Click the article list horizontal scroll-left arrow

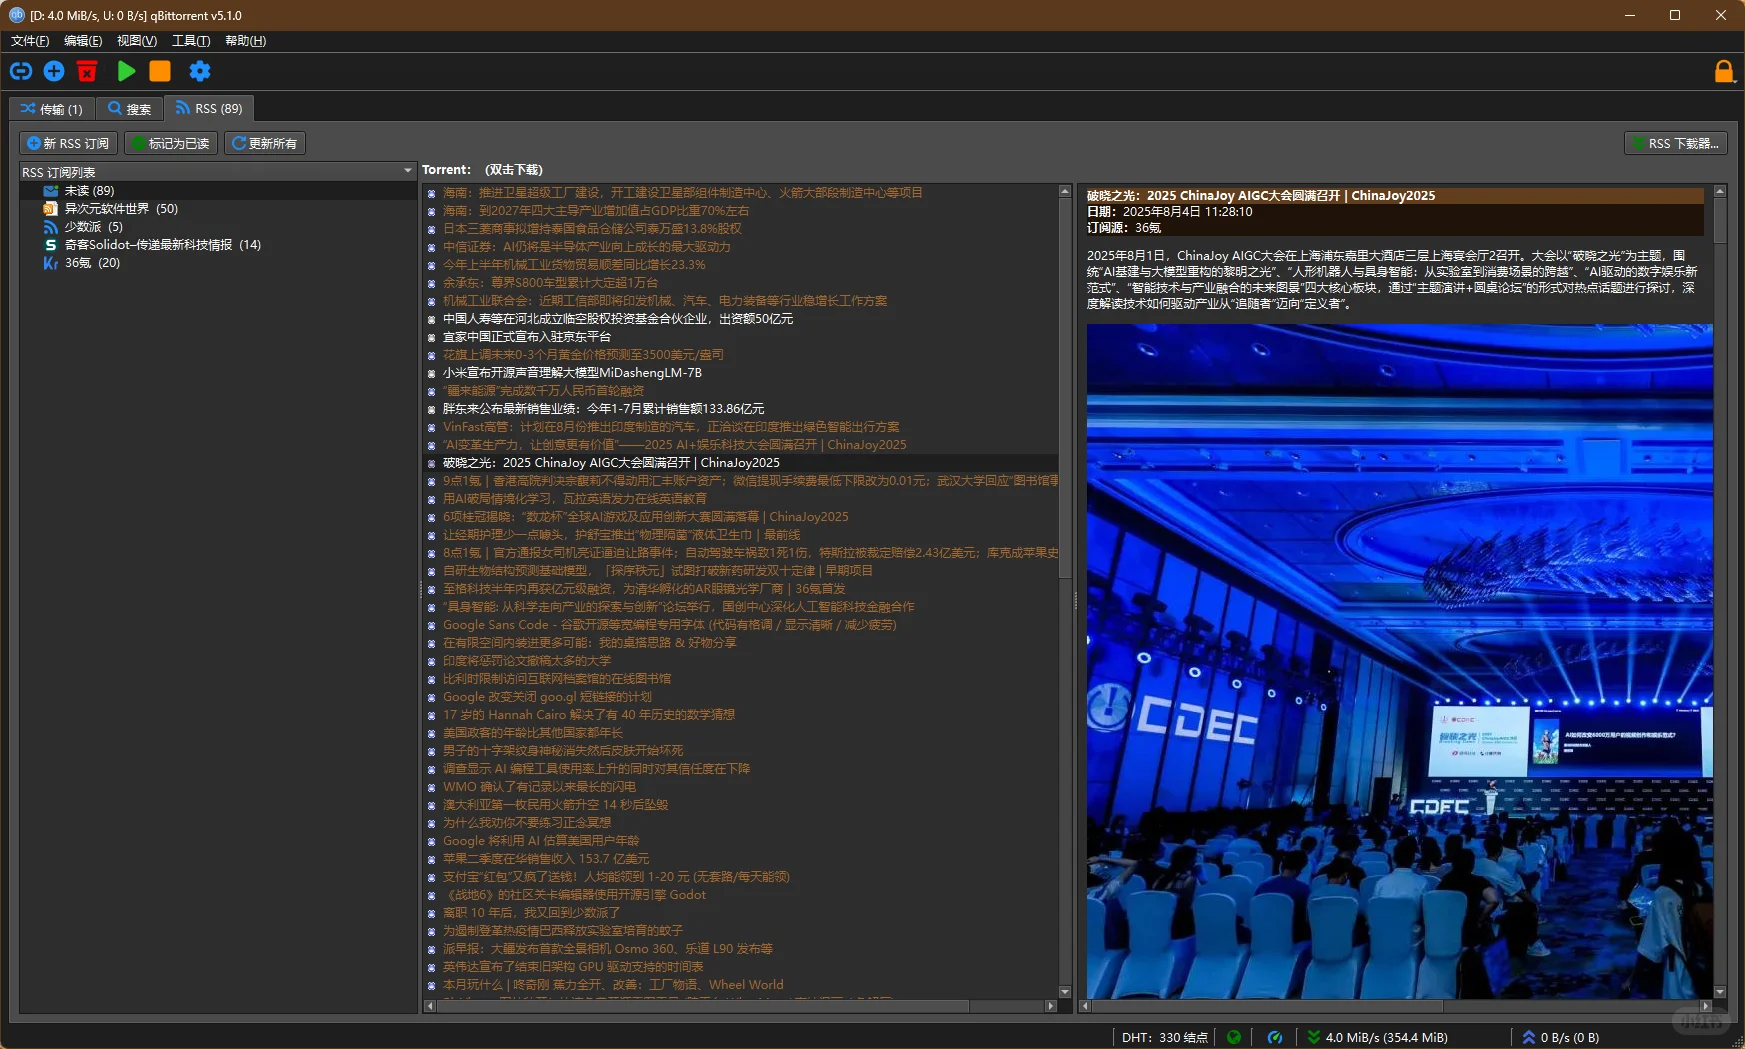coord(430,1006)
